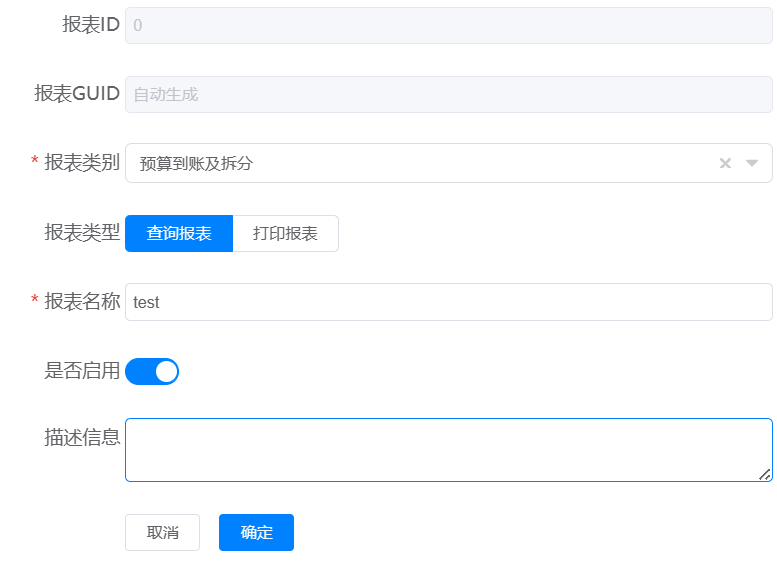The height and width of the screenshot is (578, 777).
Task: Select the 查询报表 report type option
Action: click(x=179, y=233)
